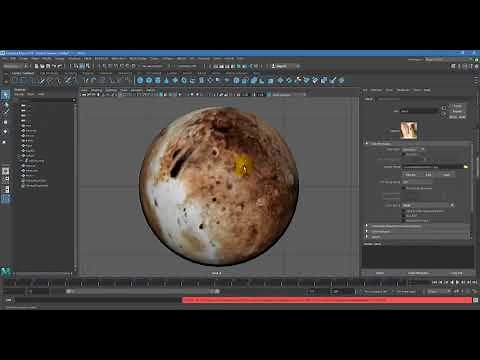Open the File menu in main menu bar
This screenshot has height=360, width=480.
(x=4, y=59)
